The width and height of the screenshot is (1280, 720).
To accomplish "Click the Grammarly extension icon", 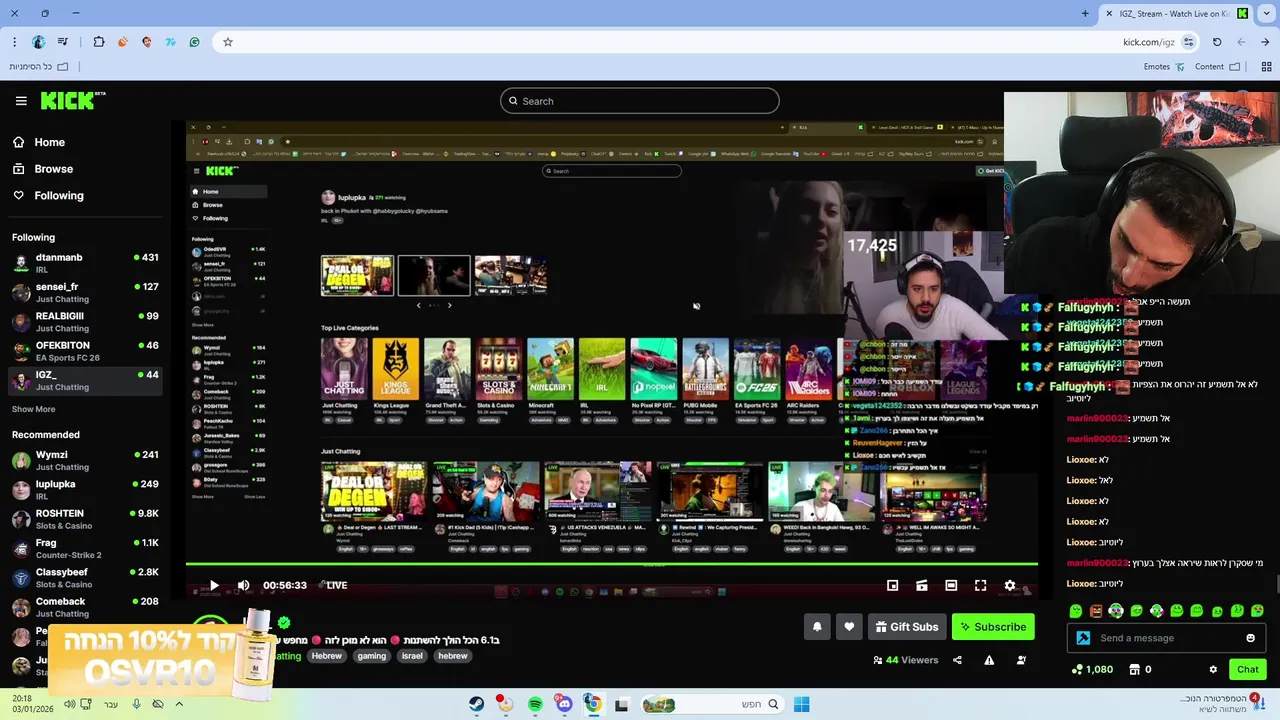I will 194,42.
